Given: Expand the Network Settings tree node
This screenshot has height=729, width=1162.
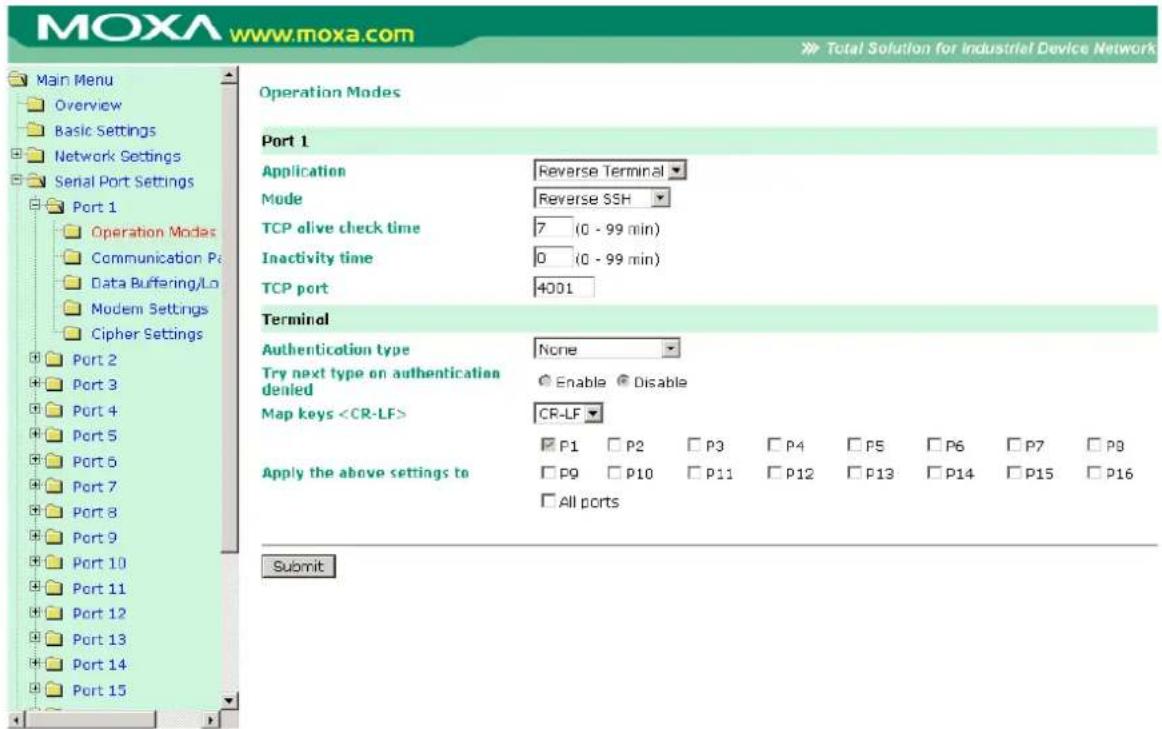Looking at the screenshot, I should point(16,154).
